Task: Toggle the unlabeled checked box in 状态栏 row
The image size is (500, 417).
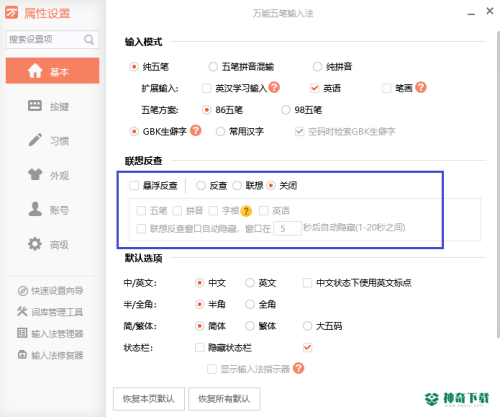Action: click(x=307, y=348)
